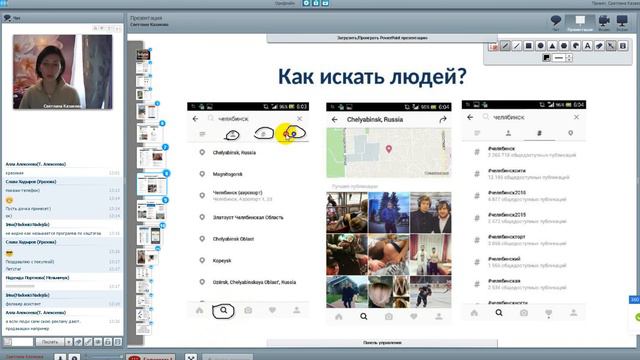Click the map in the middle phone screenshot
The image size is (640, 360).
389,153
